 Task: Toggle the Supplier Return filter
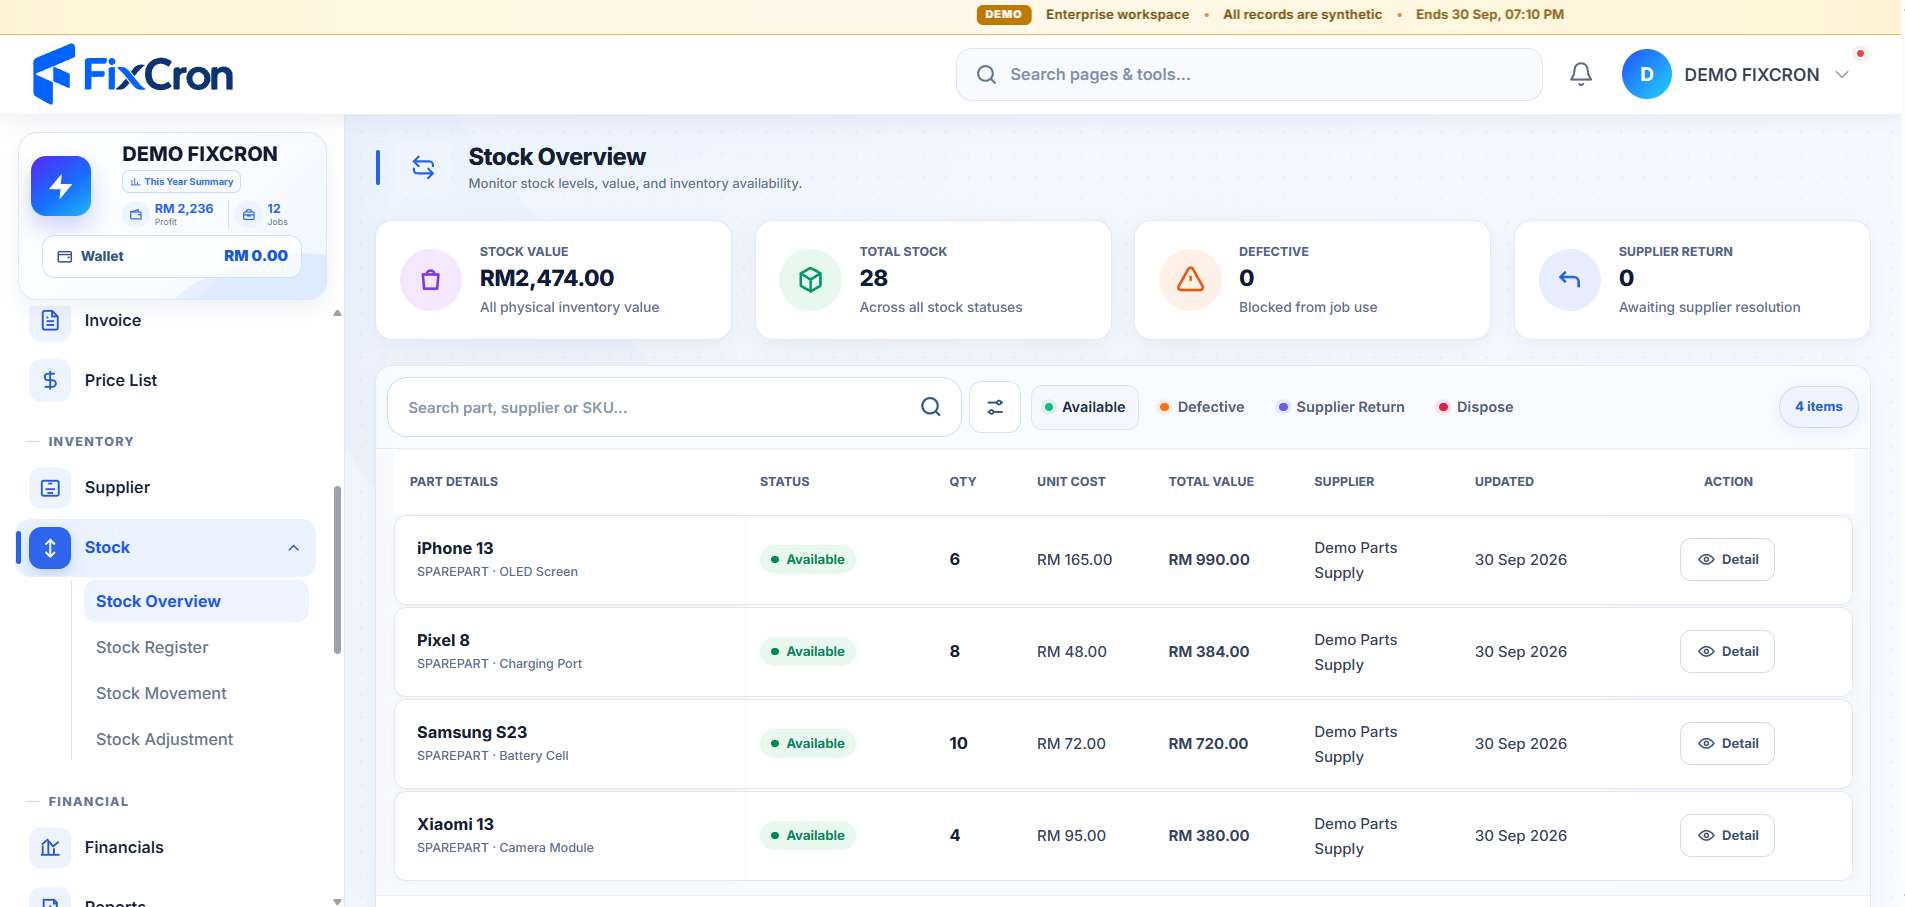click(1341, 407)
